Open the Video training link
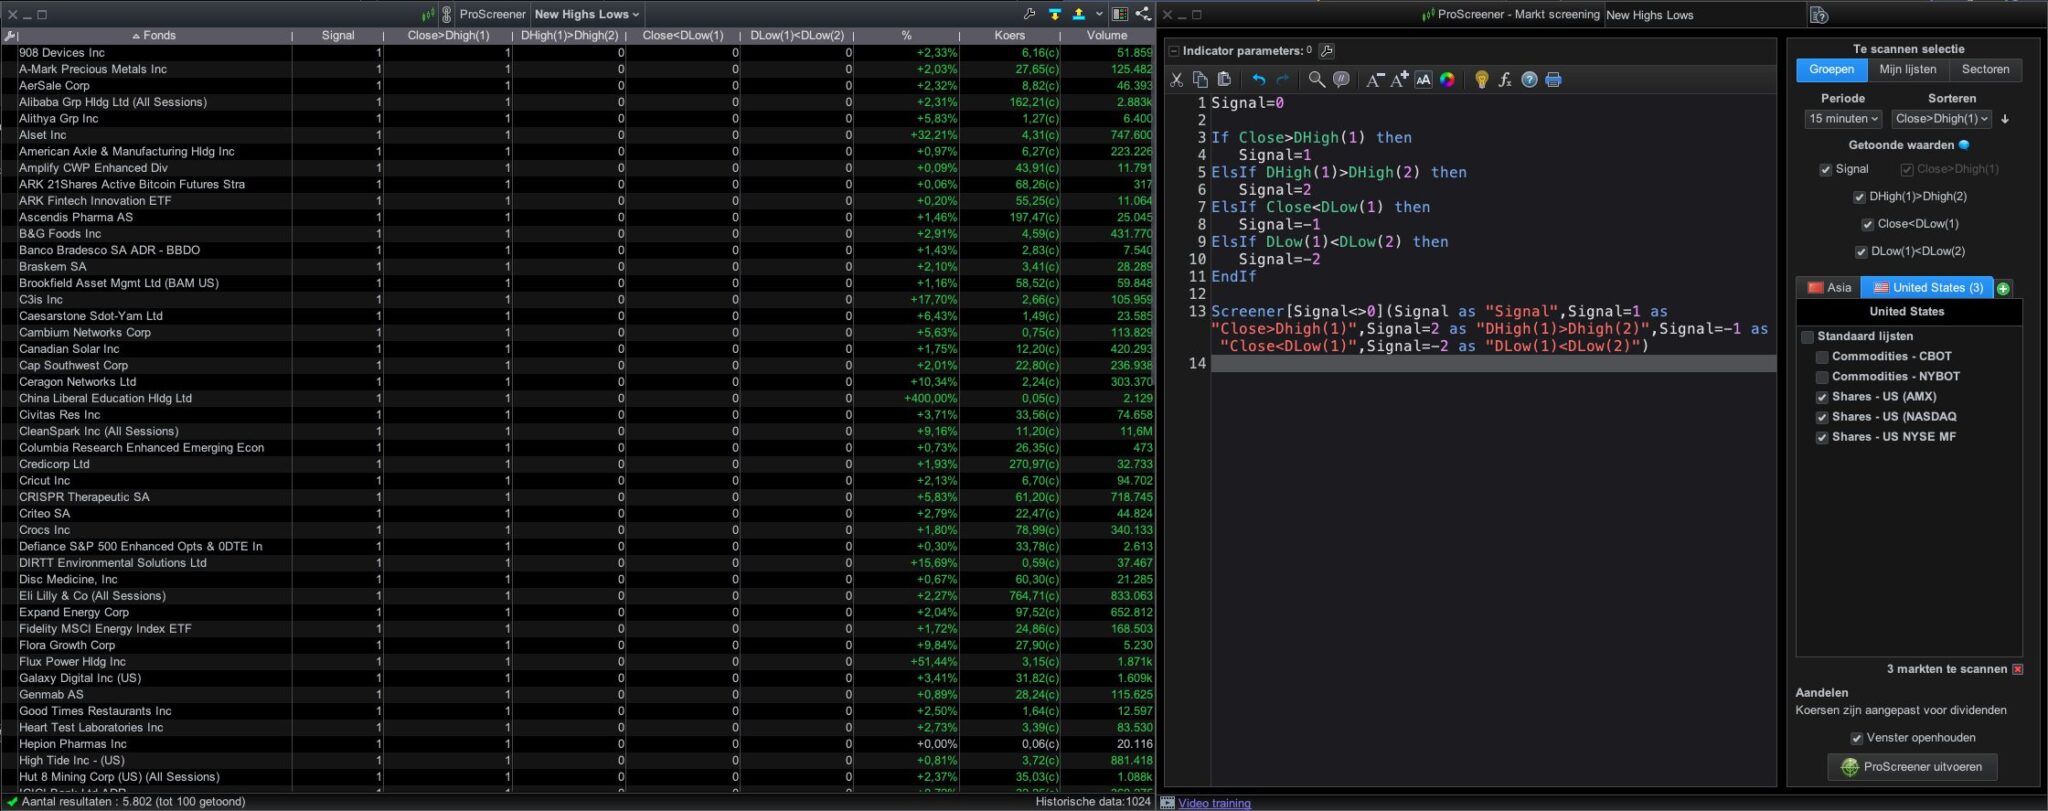Screen dimensions: 2048x811 click(x=1214, y=803)
